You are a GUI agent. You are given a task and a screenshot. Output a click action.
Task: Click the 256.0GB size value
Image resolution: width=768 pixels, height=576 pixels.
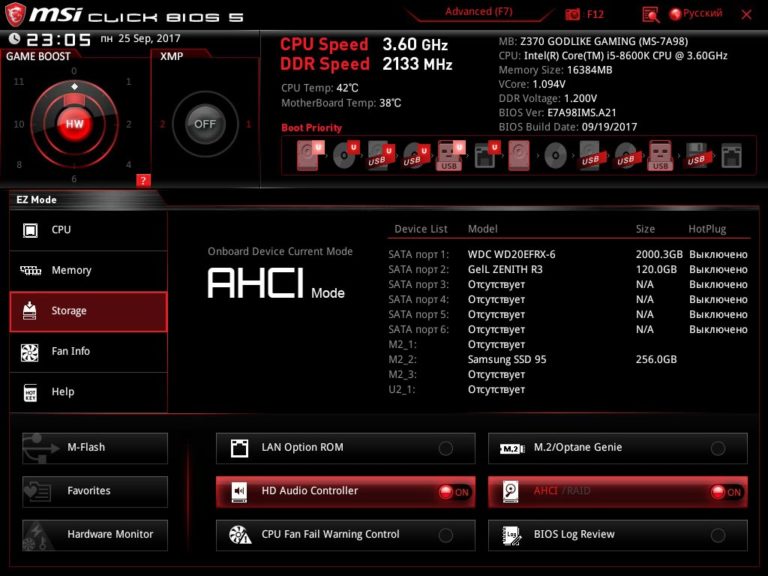(656, 360)
